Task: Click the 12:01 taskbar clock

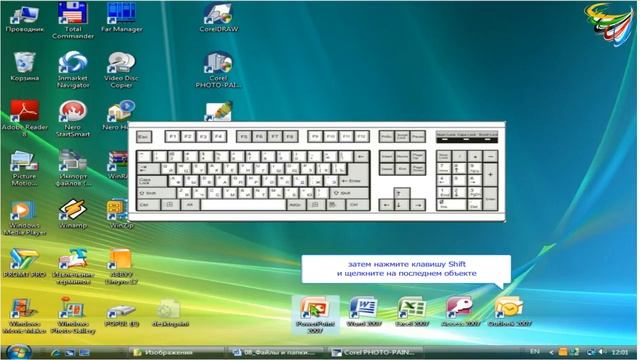Action: point(620,352)
